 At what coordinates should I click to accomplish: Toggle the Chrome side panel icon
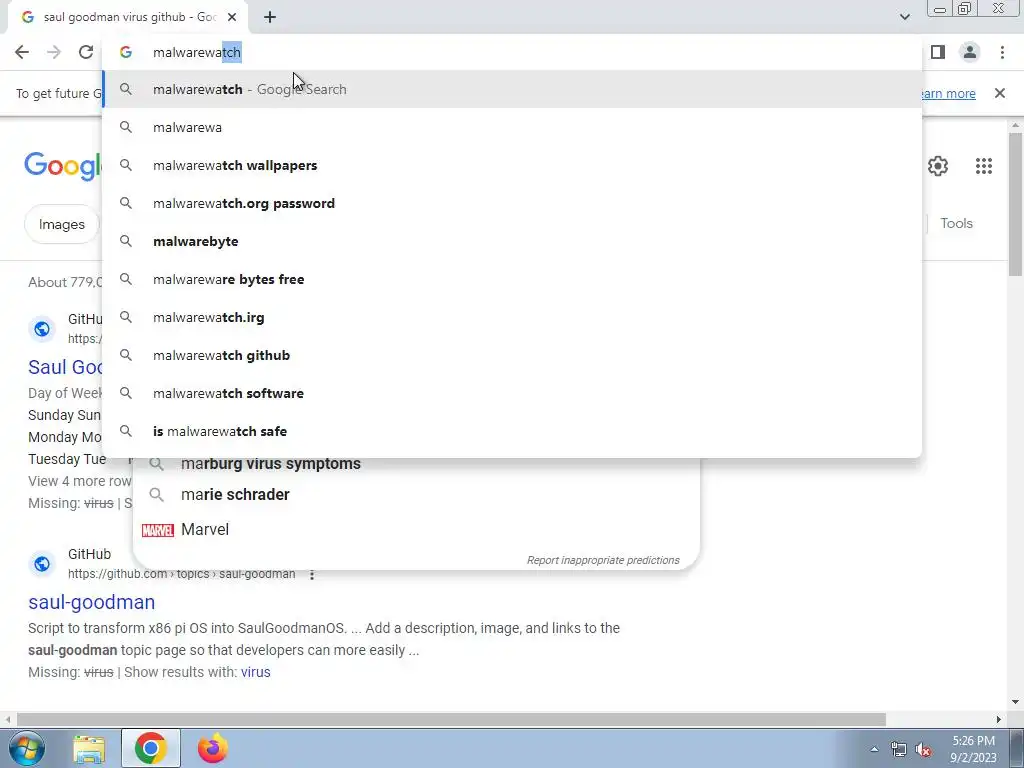pos(938,52)
